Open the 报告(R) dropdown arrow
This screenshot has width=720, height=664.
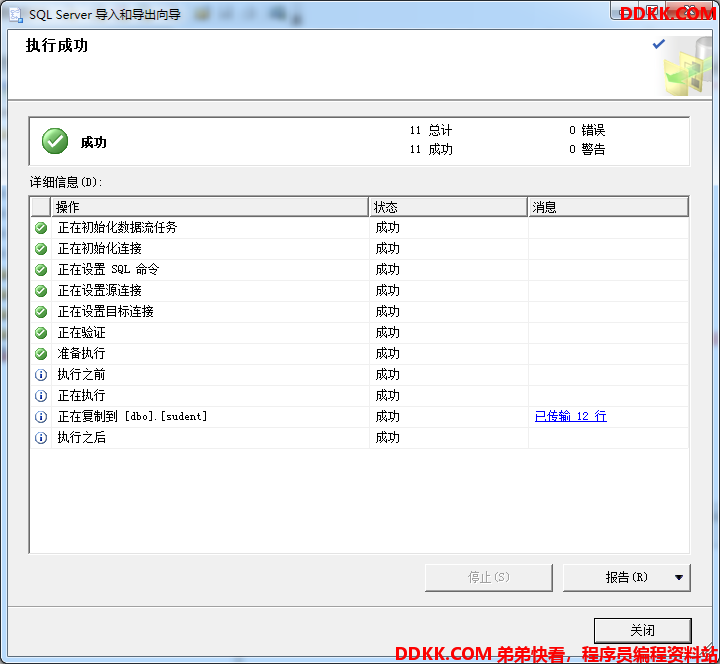tap(679, 578)
